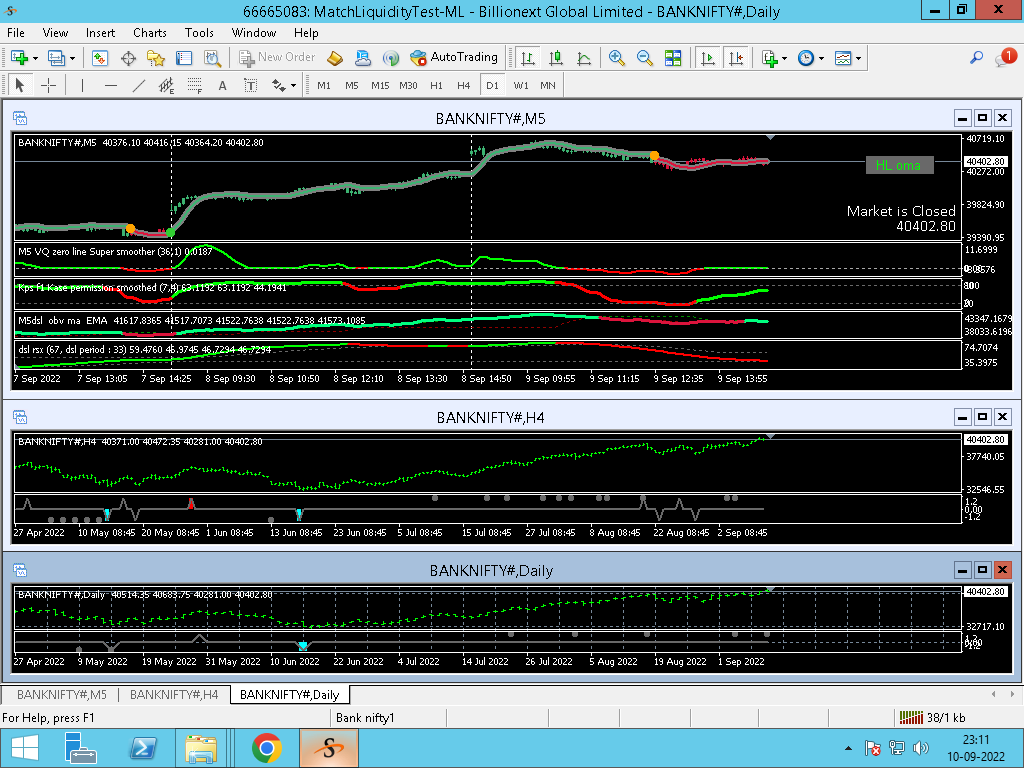Image resolution: width=1024 pixels, height=768 pixels.
Task: Select the crosshair cursor tool
Action: 48,86
